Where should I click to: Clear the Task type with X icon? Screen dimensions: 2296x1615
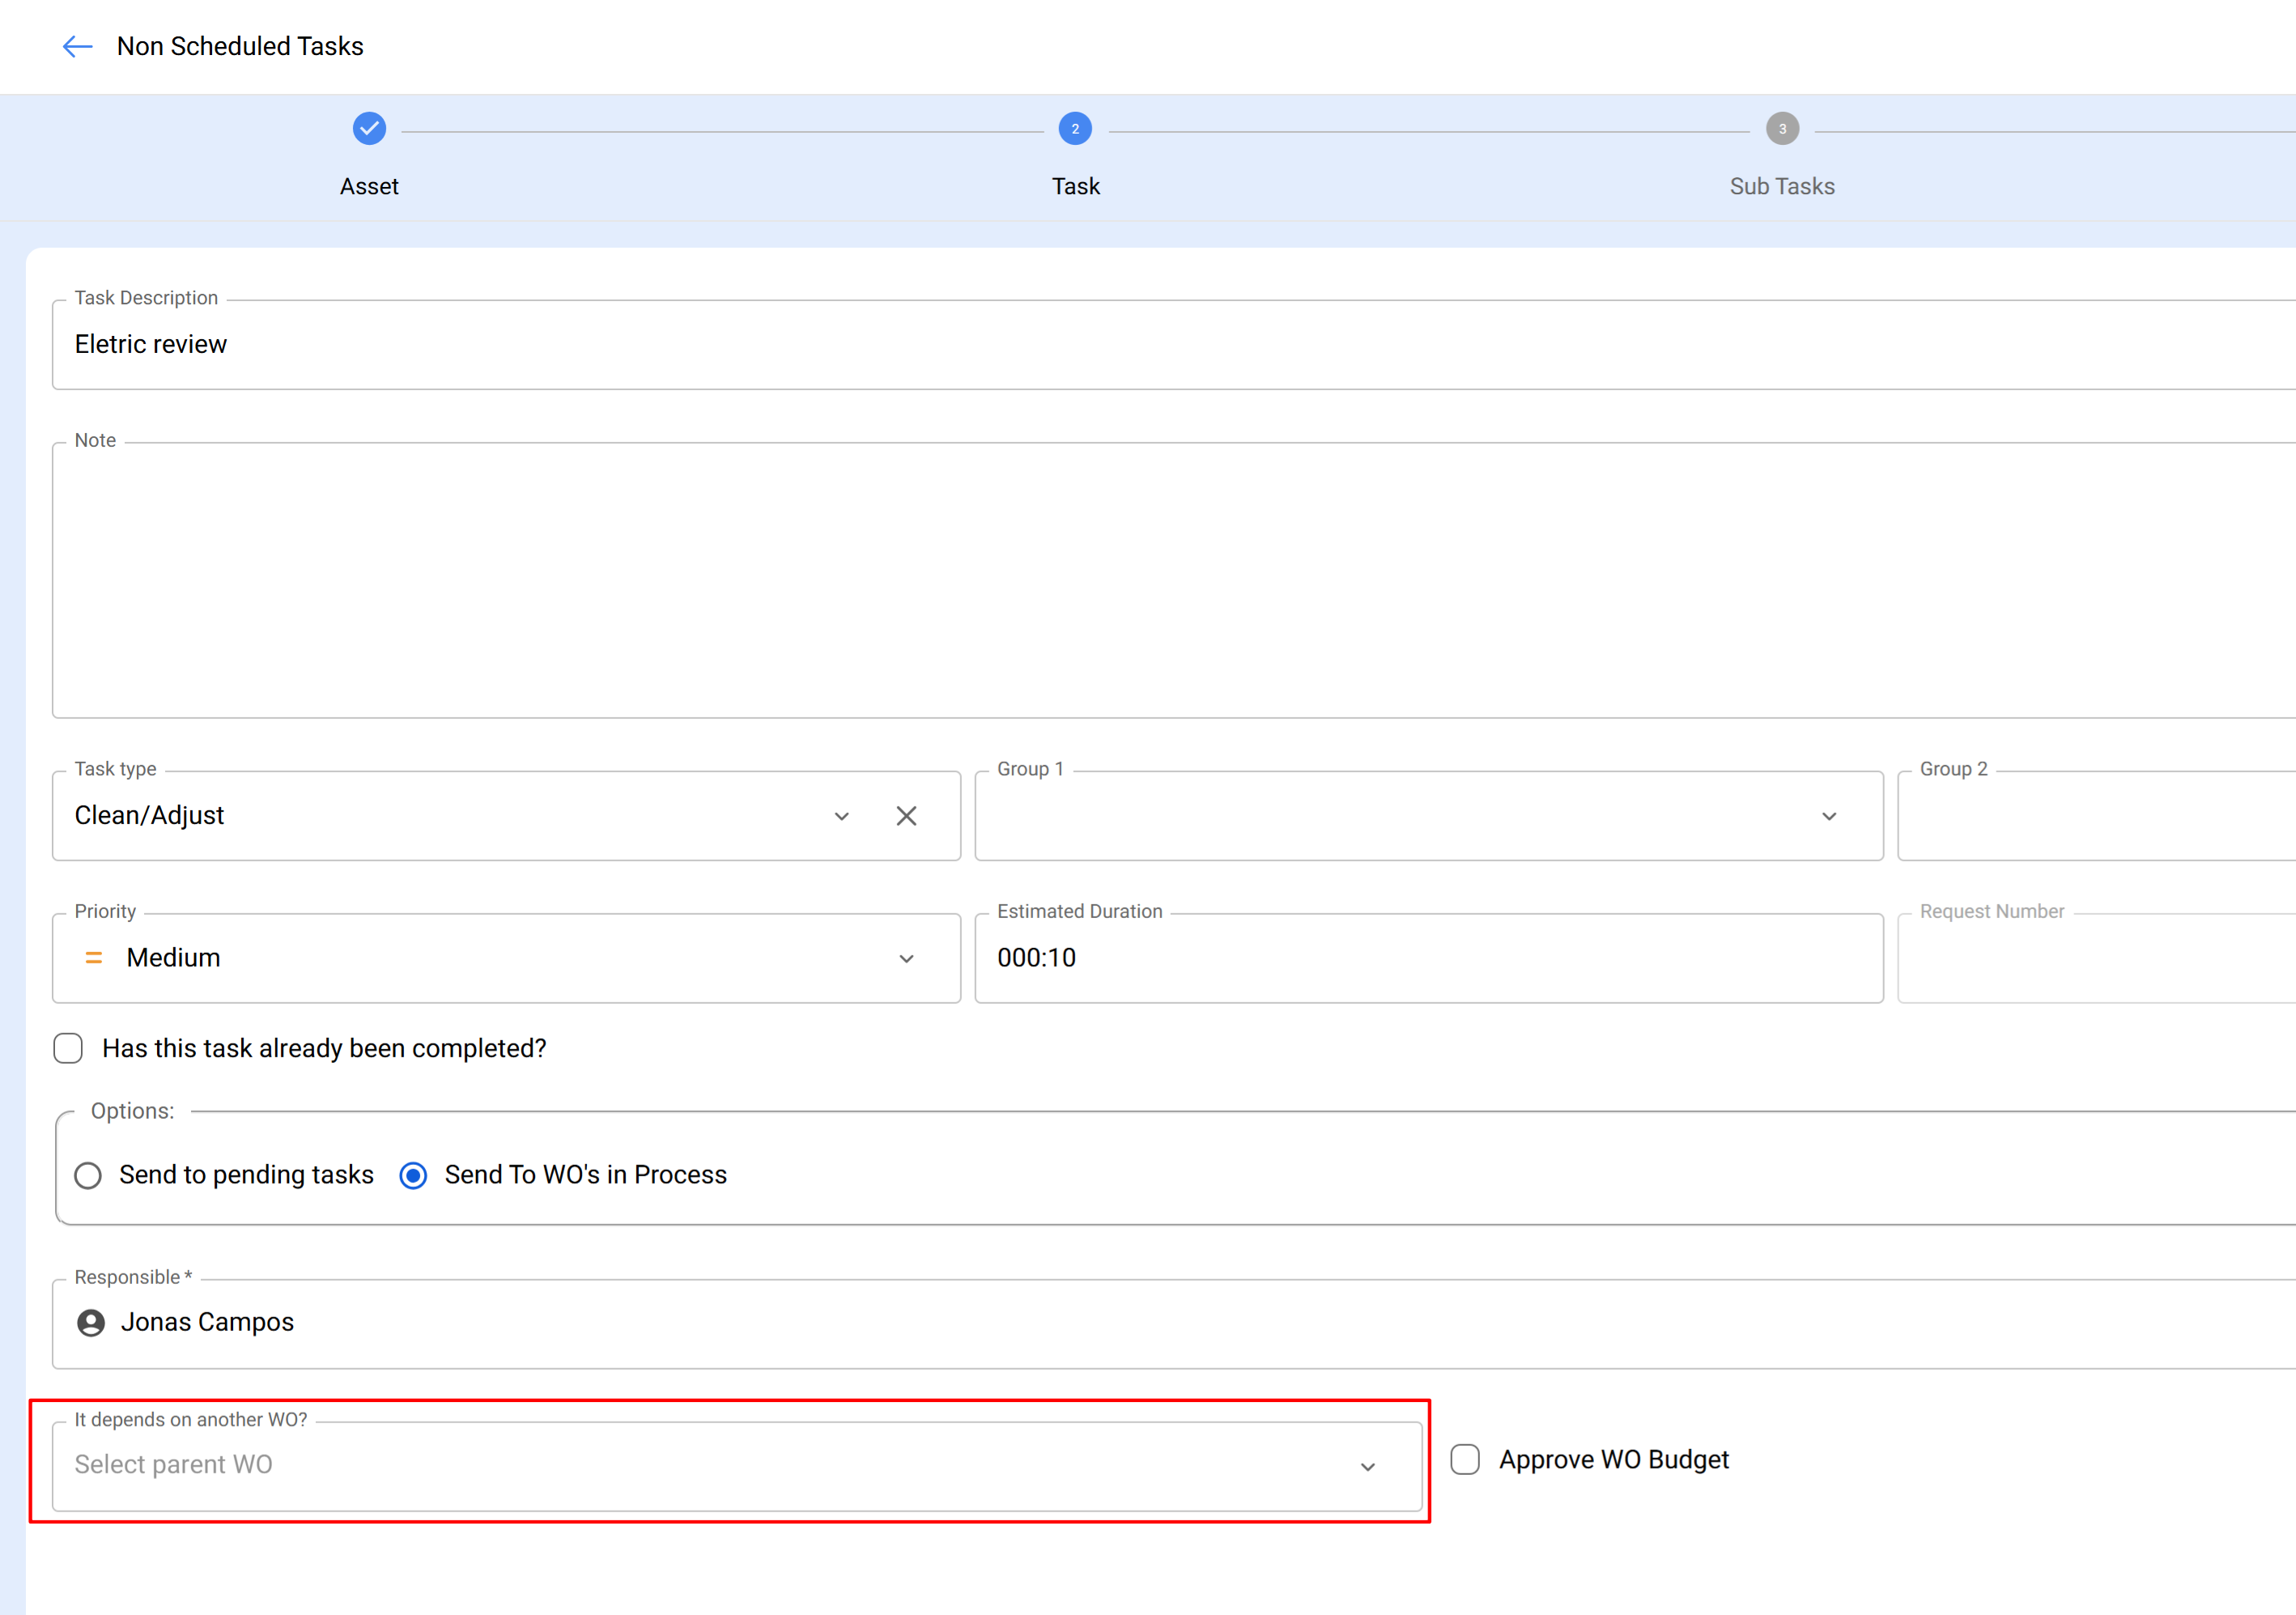coord(906,816)
